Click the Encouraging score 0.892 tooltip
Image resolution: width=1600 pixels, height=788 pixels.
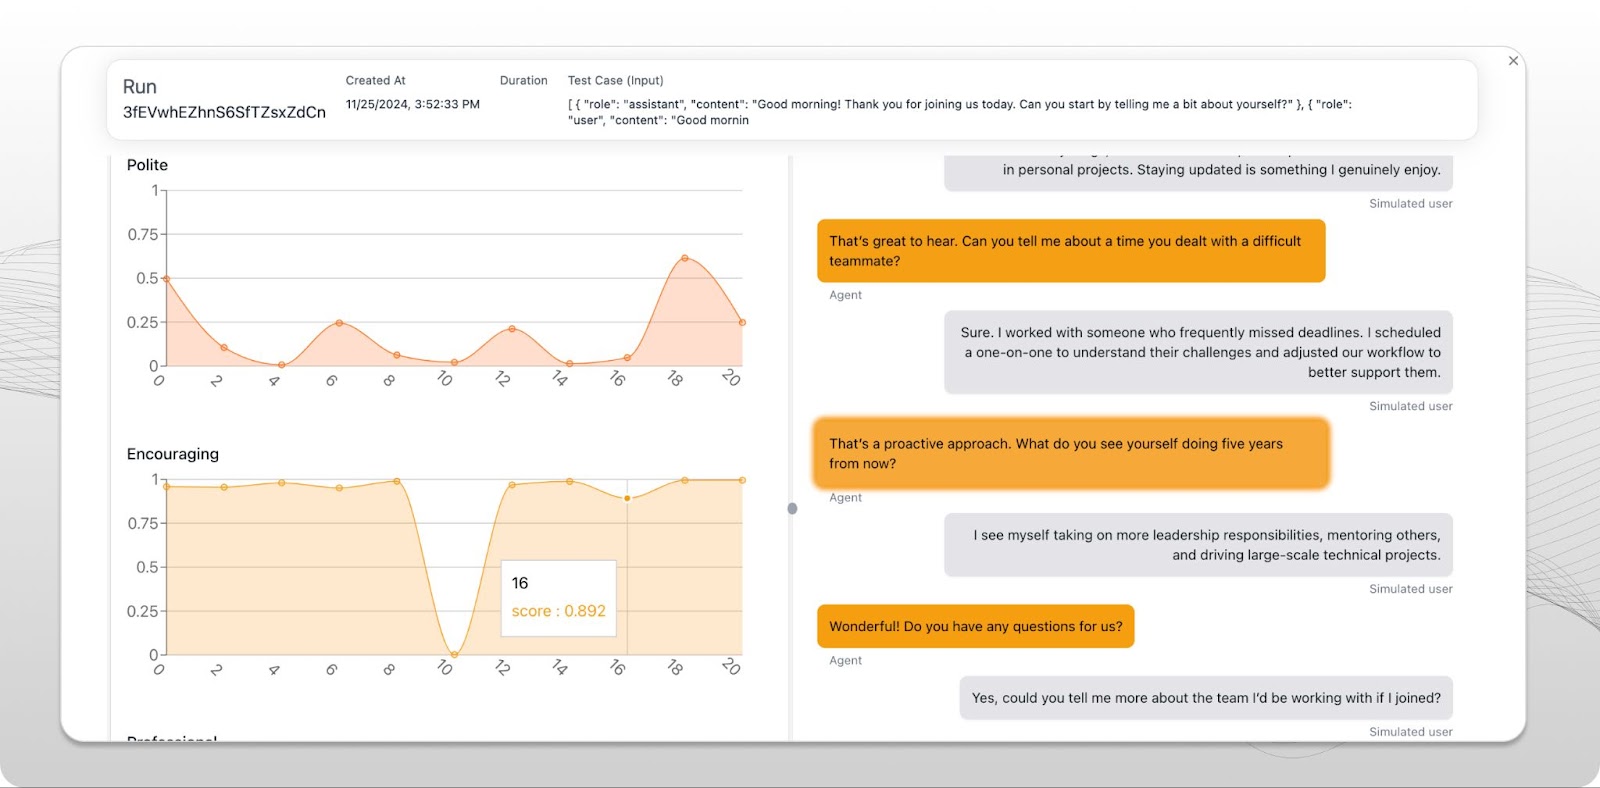point(558,598)
